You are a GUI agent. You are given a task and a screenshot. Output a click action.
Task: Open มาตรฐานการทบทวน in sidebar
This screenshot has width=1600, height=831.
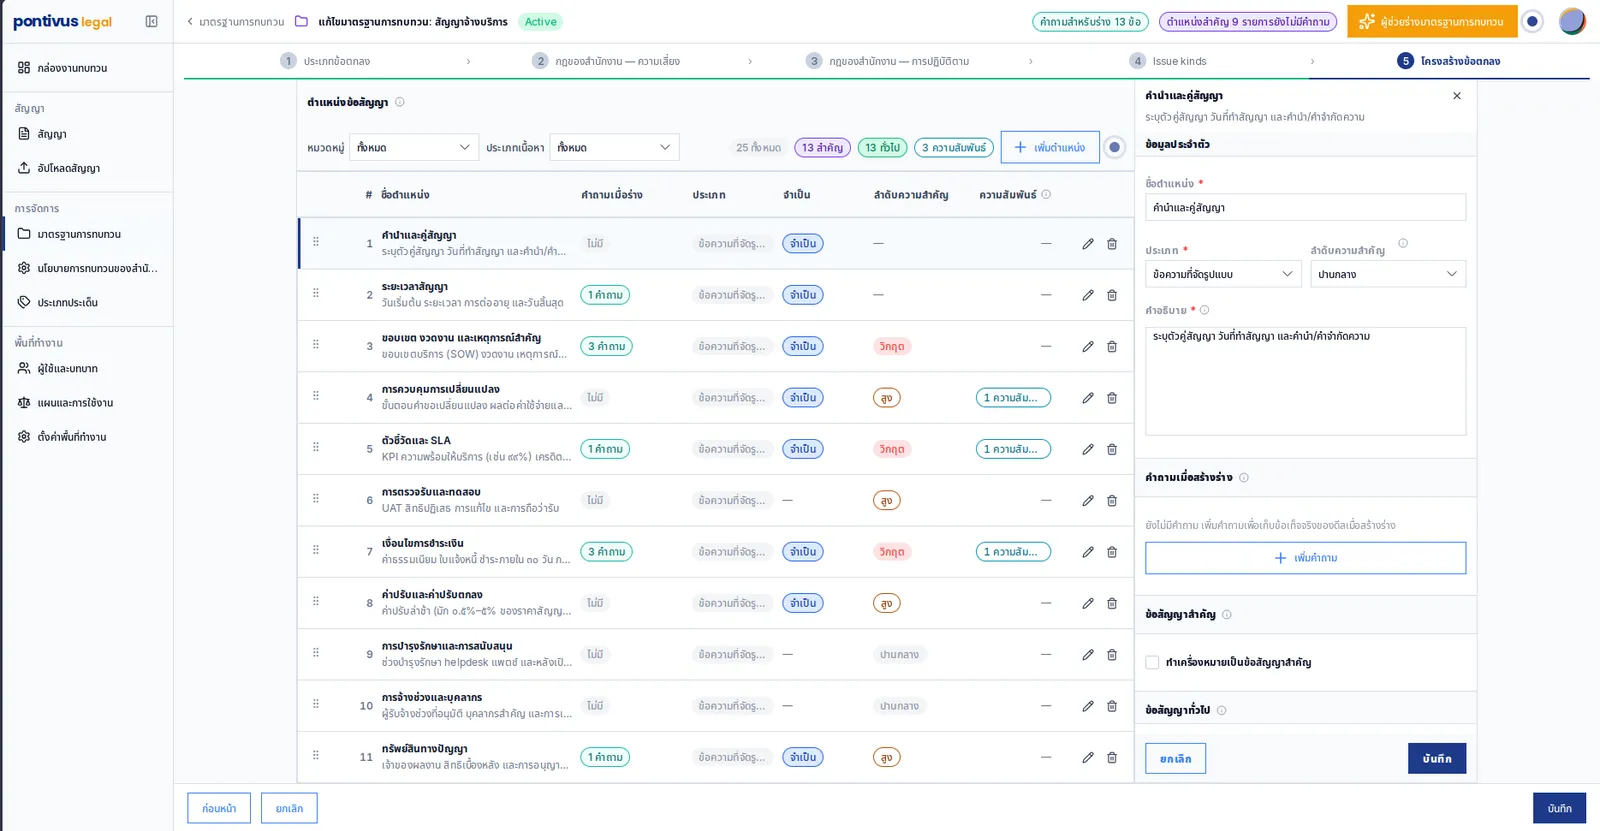pos(87,234)
